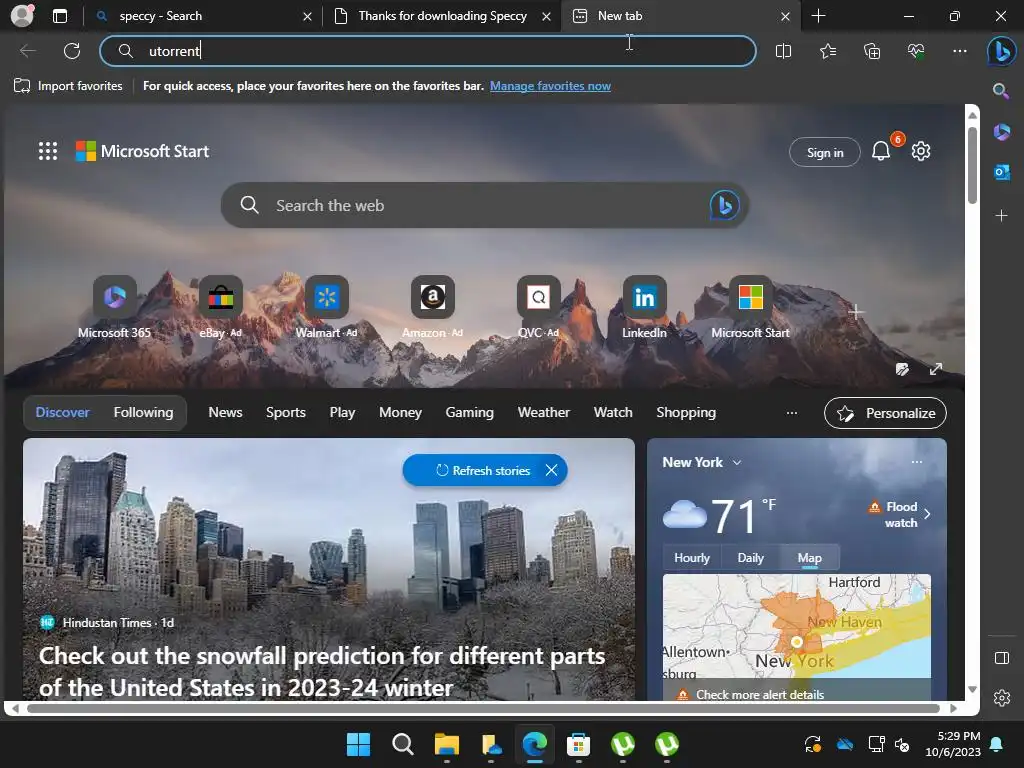Select the Discover feed tab
Screen dimensions: 1024x768
pos(62,413)
